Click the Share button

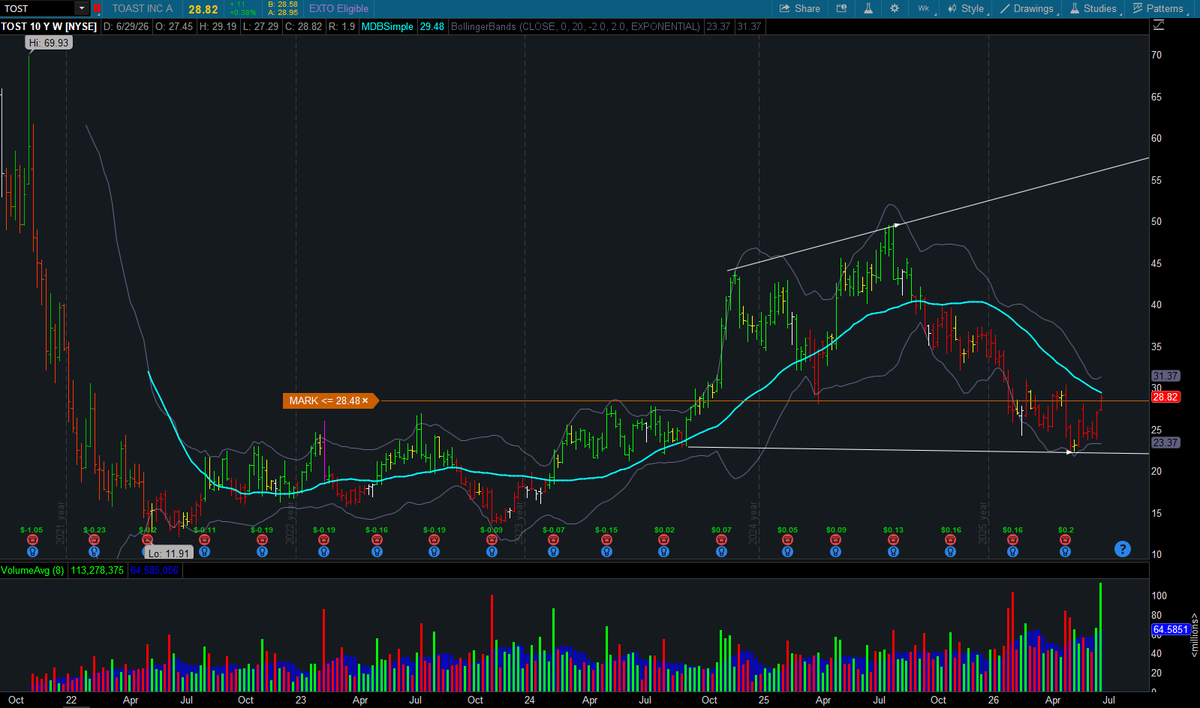[x=799, y=8]
